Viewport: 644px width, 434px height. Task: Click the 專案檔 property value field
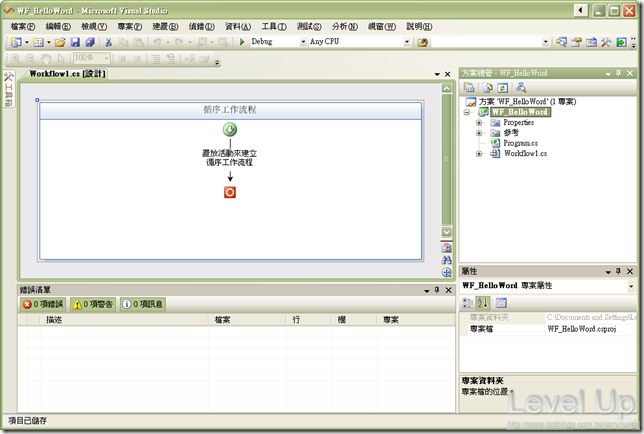[591, 329]
